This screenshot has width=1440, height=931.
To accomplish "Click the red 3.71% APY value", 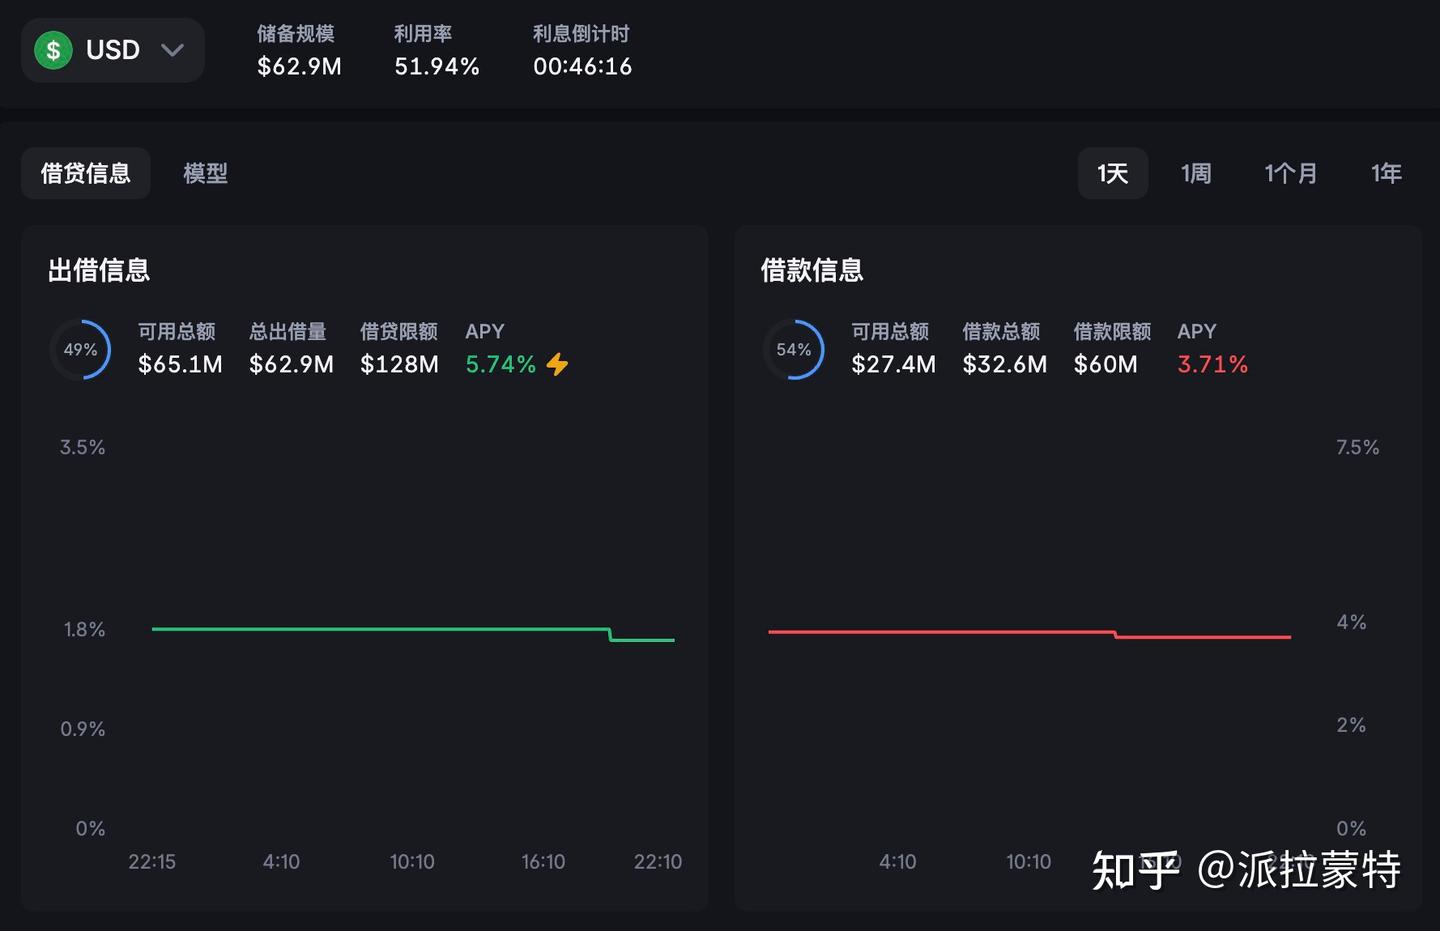I will (x=1212, y=364).
